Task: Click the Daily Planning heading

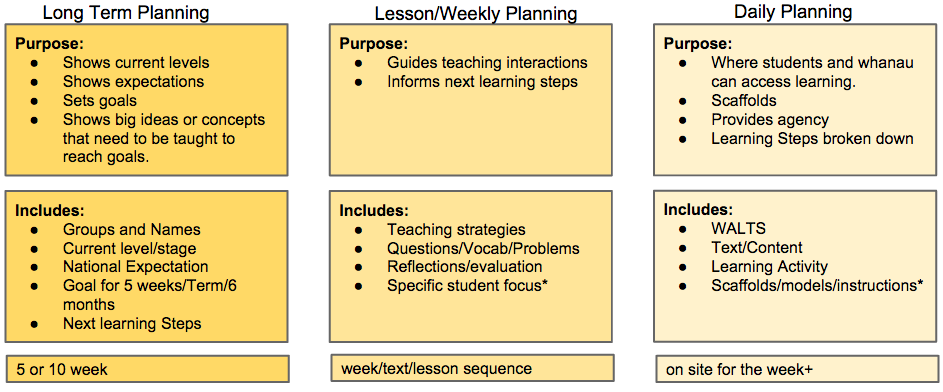Action: coord(793,11)
